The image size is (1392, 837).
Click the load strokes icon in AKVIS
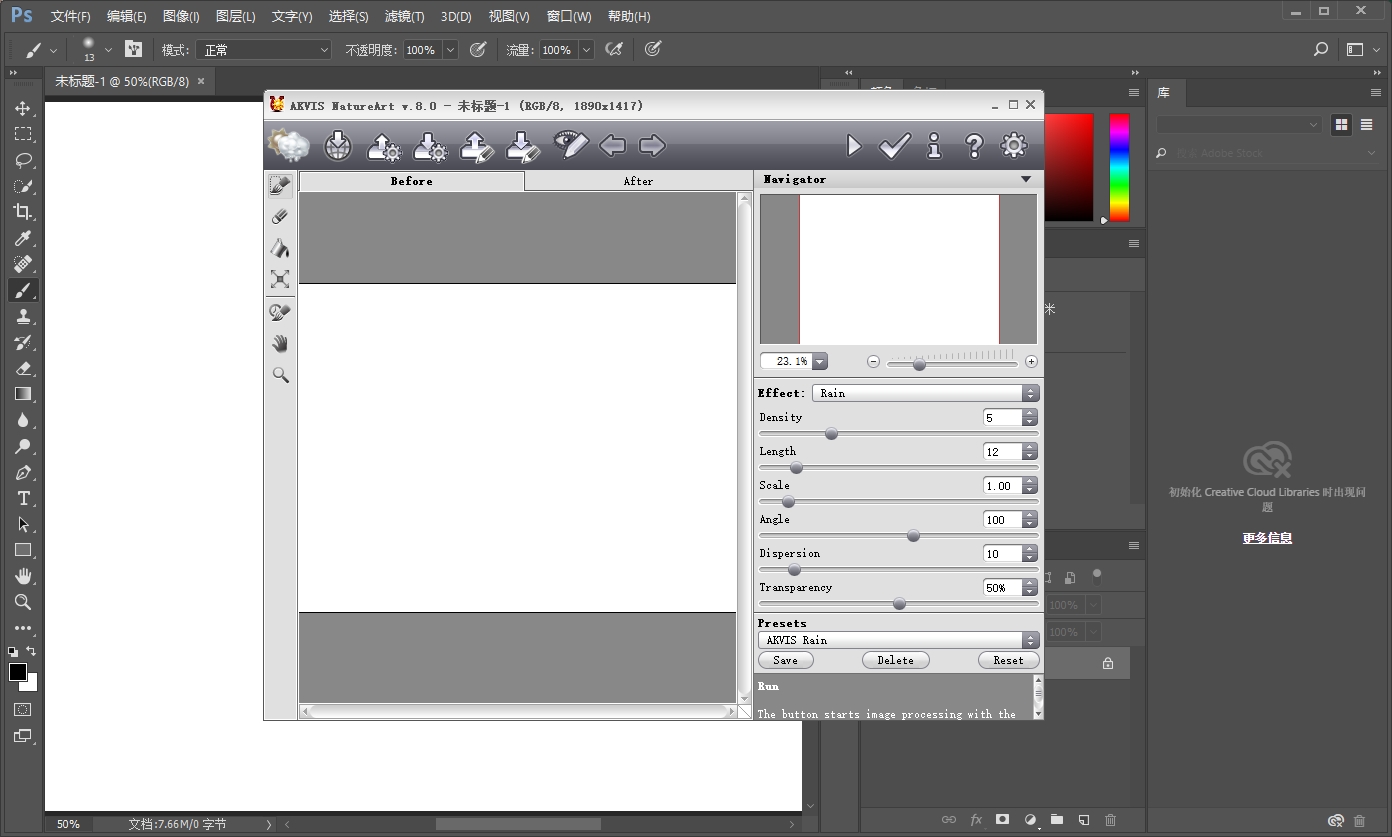click(x=477, y=146)
